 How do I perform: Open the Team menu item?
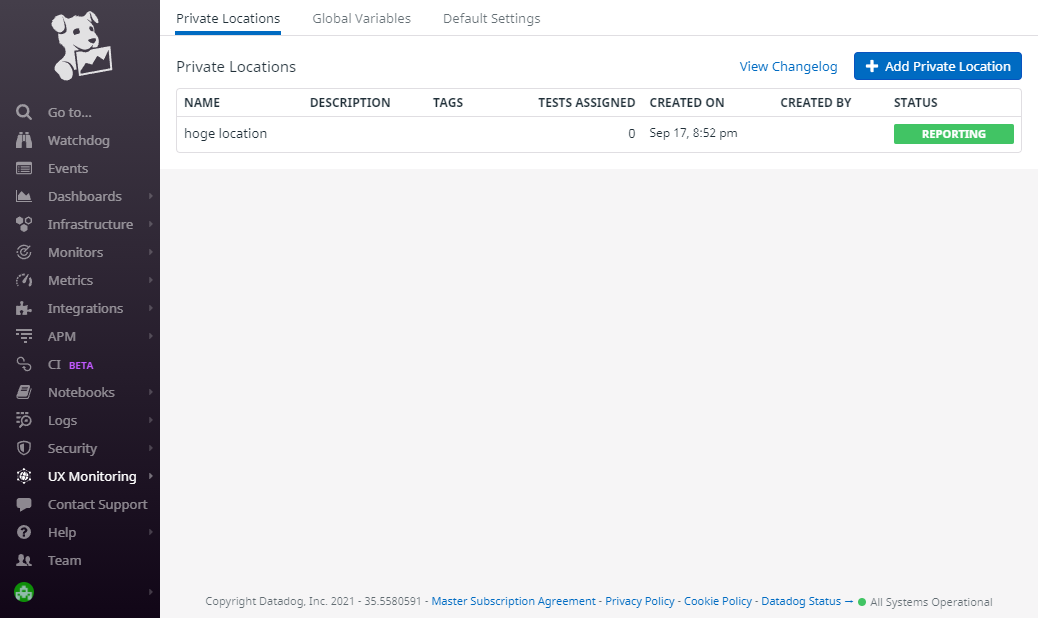[64, 560]
